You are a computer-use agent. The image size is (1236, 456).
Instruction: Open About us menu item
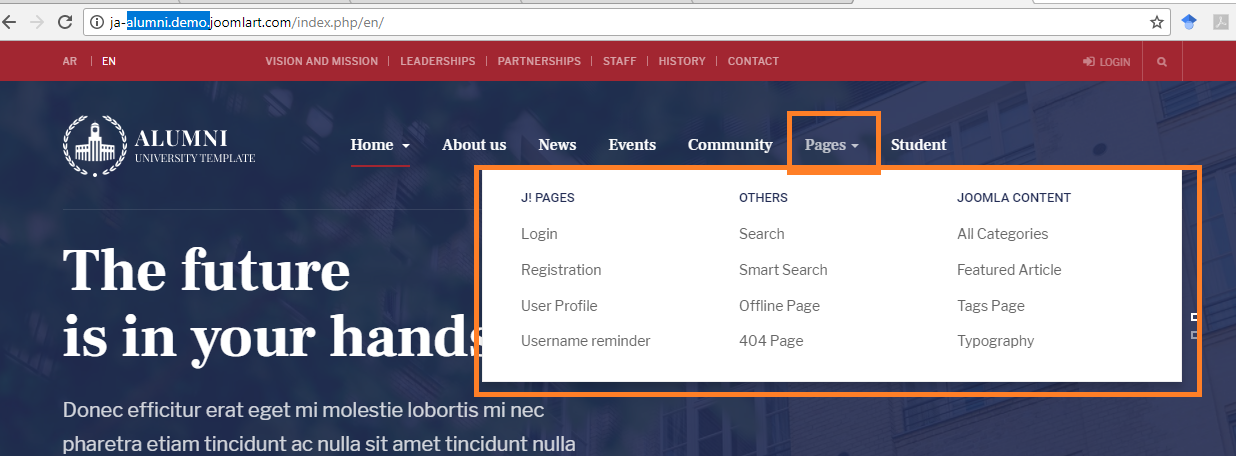[x=474, y=145]
